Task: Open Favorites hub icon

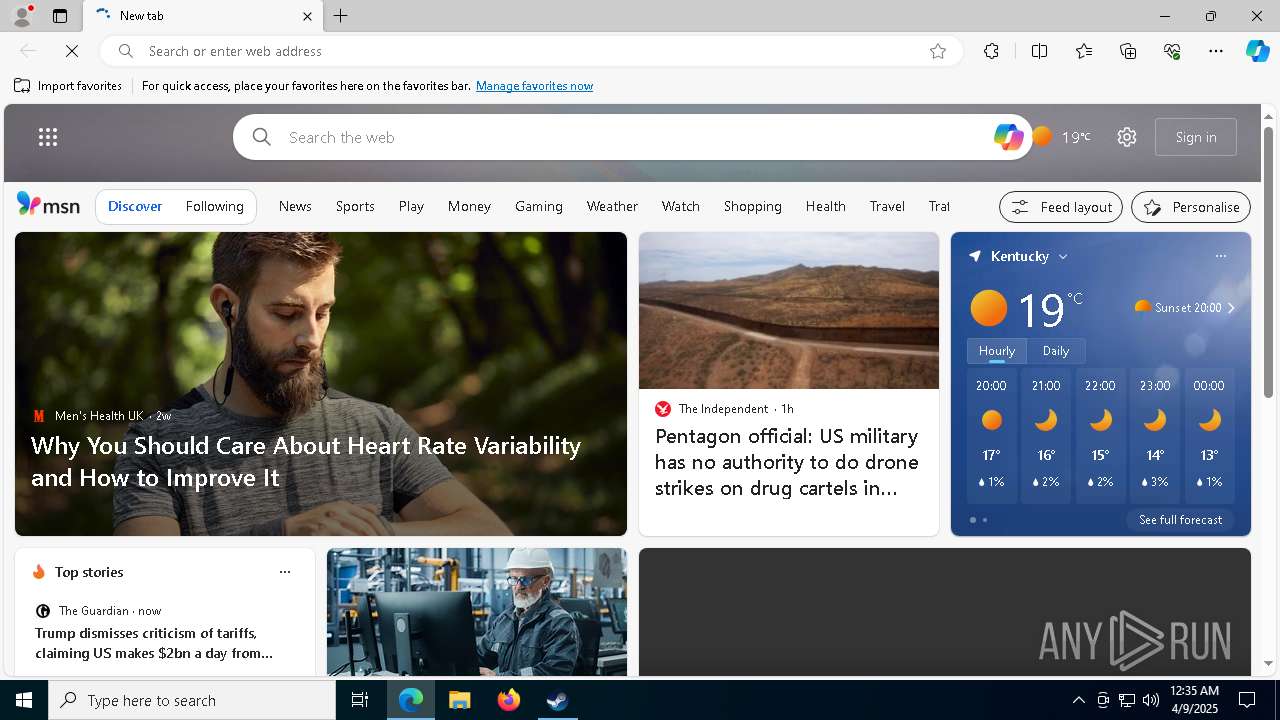Action: click(x=1084, y=51)
